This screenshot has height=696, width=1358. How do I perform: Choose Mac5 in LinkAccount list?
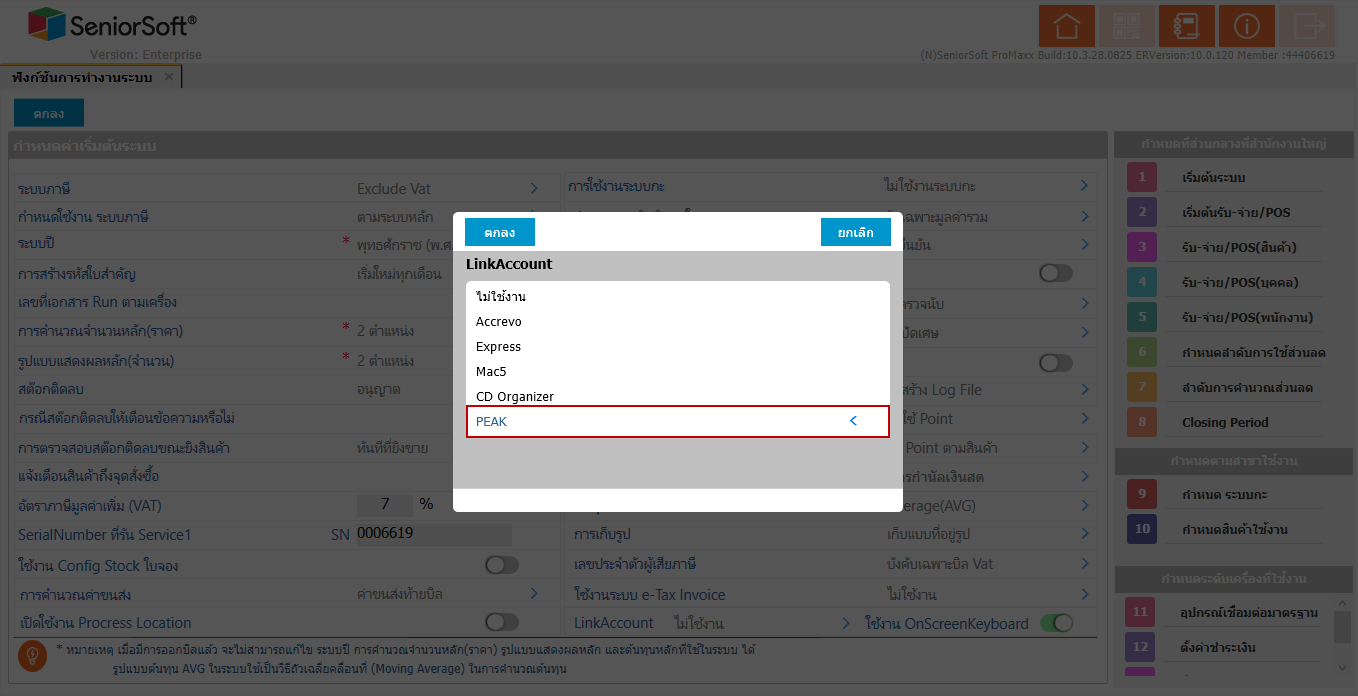tap(678, 372)
